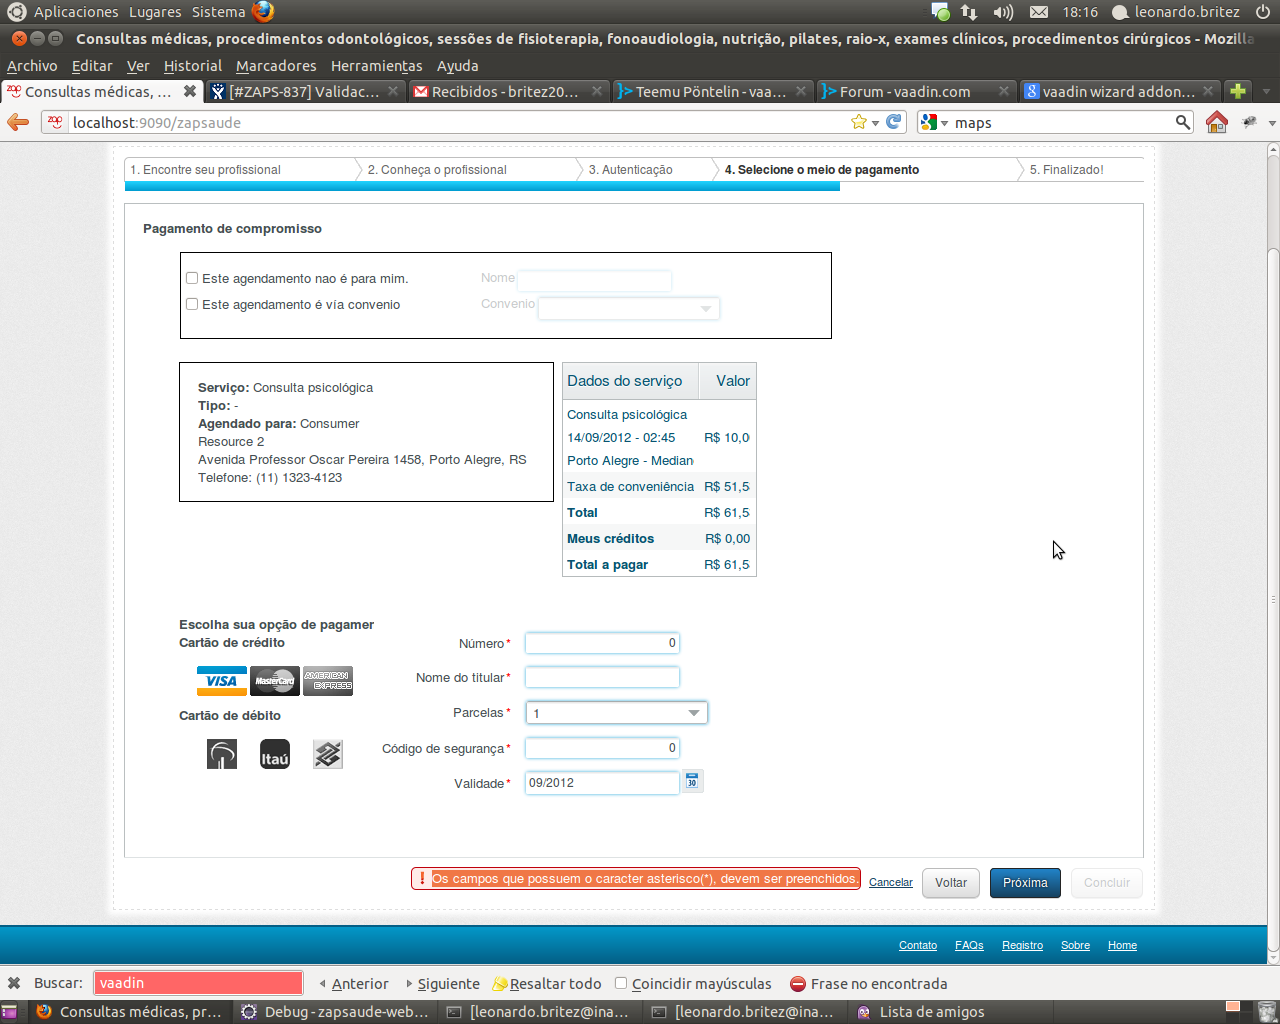Click the Firefox home icon
Viewport: 1280px width, 1024px height.
click(1216, 122)
